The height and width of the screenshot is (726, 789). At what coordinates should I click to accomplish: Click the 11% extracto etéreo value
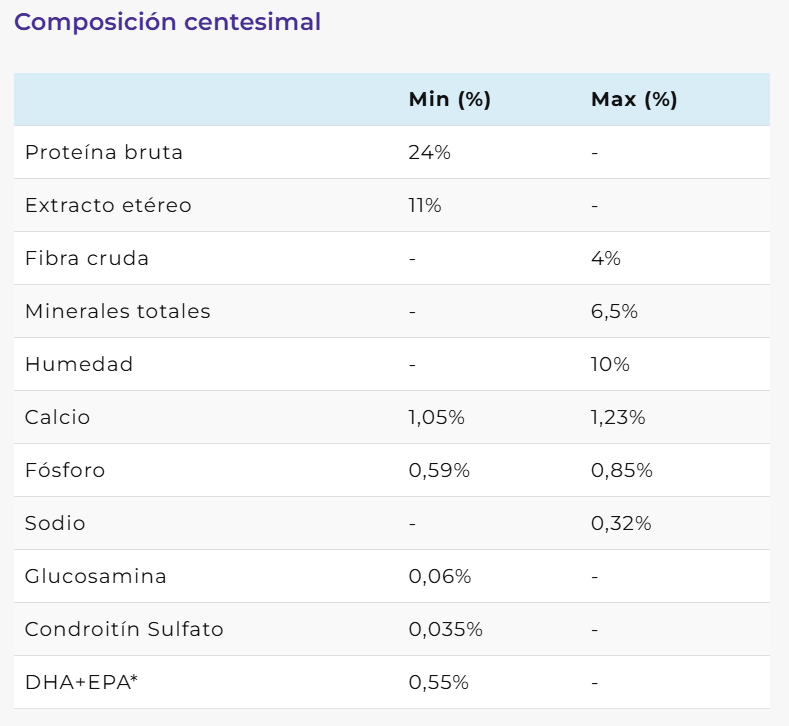(x=424, y=205)
